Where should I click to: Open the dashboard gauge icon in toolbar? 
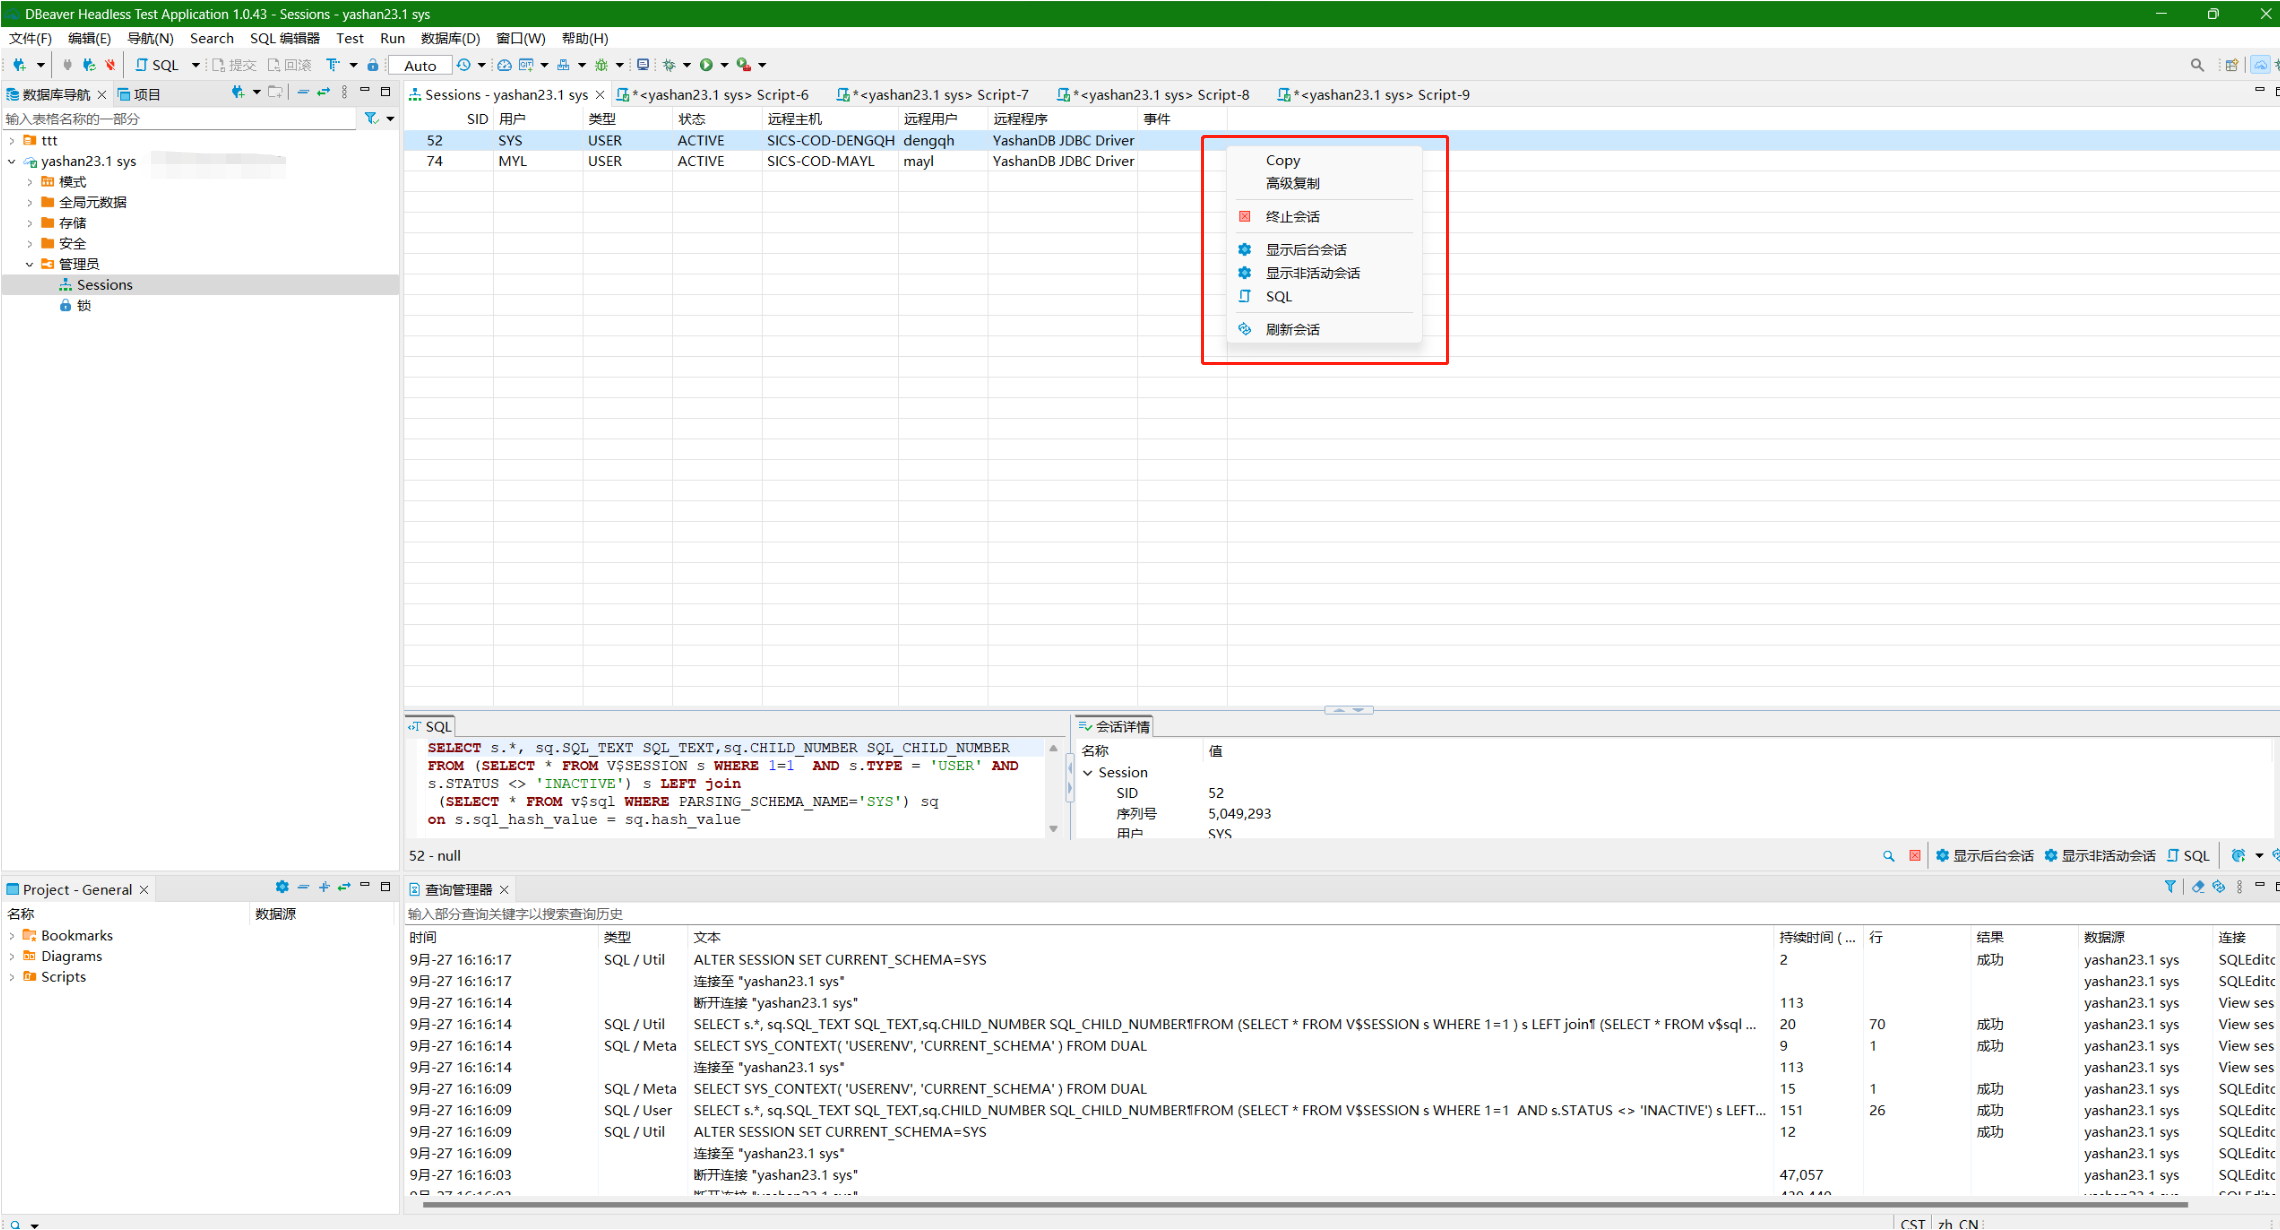click(x=504, y=65)
